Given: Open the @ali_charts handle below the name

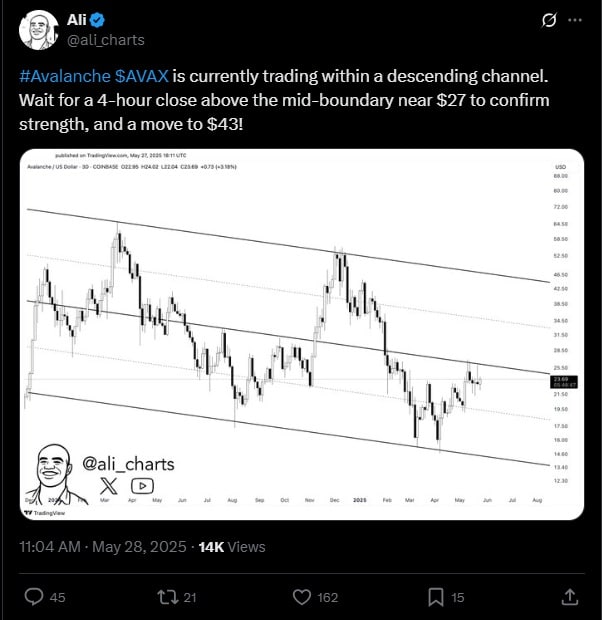Looking at the screenshot, I should pos(105,40).
